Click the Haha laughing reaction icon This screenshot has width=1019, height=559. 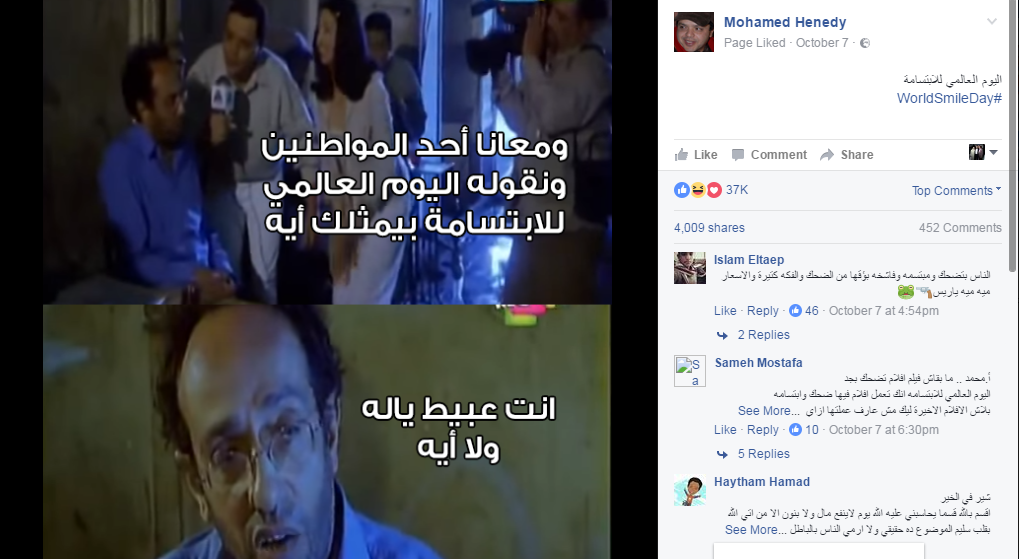click(x=698, y=190)
